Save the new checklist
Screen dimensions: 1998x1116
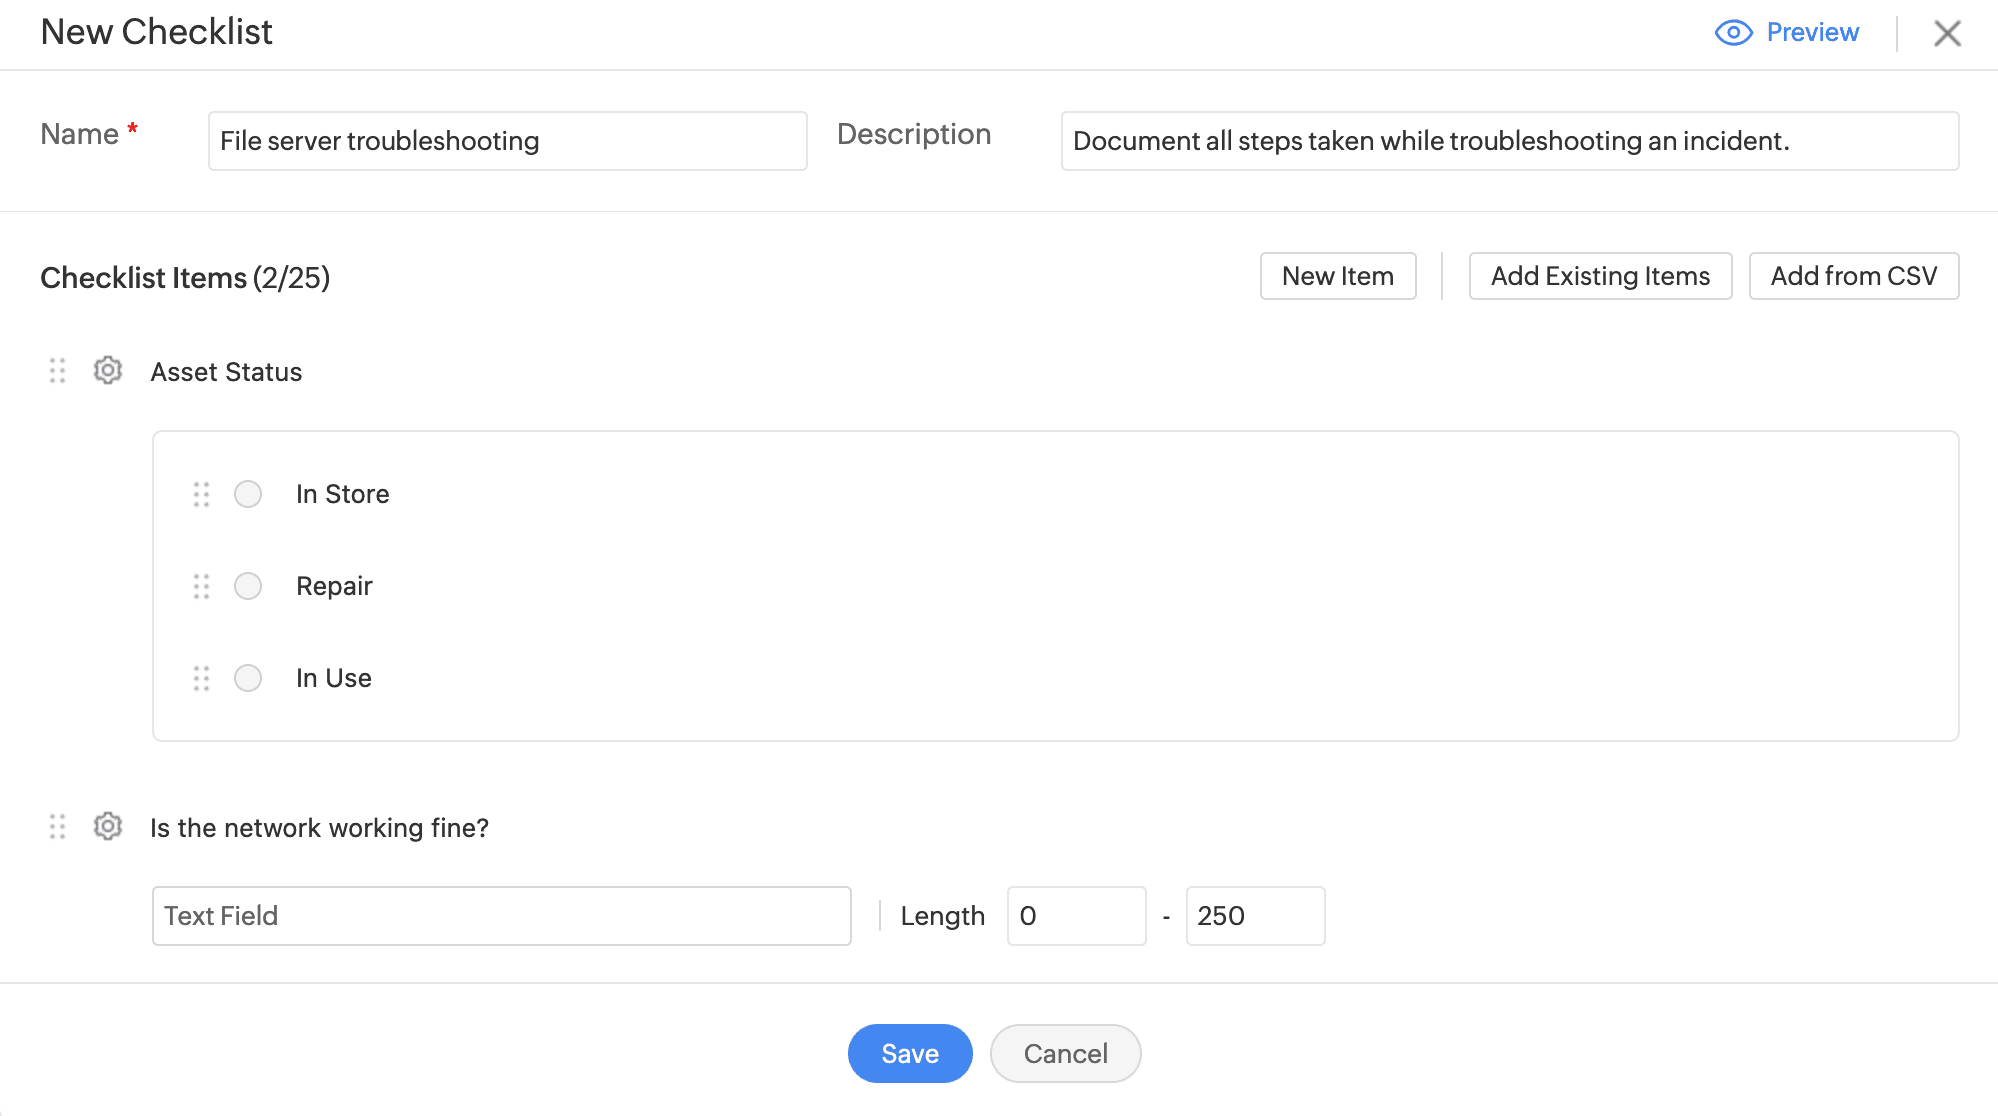tap(909, 1053)
